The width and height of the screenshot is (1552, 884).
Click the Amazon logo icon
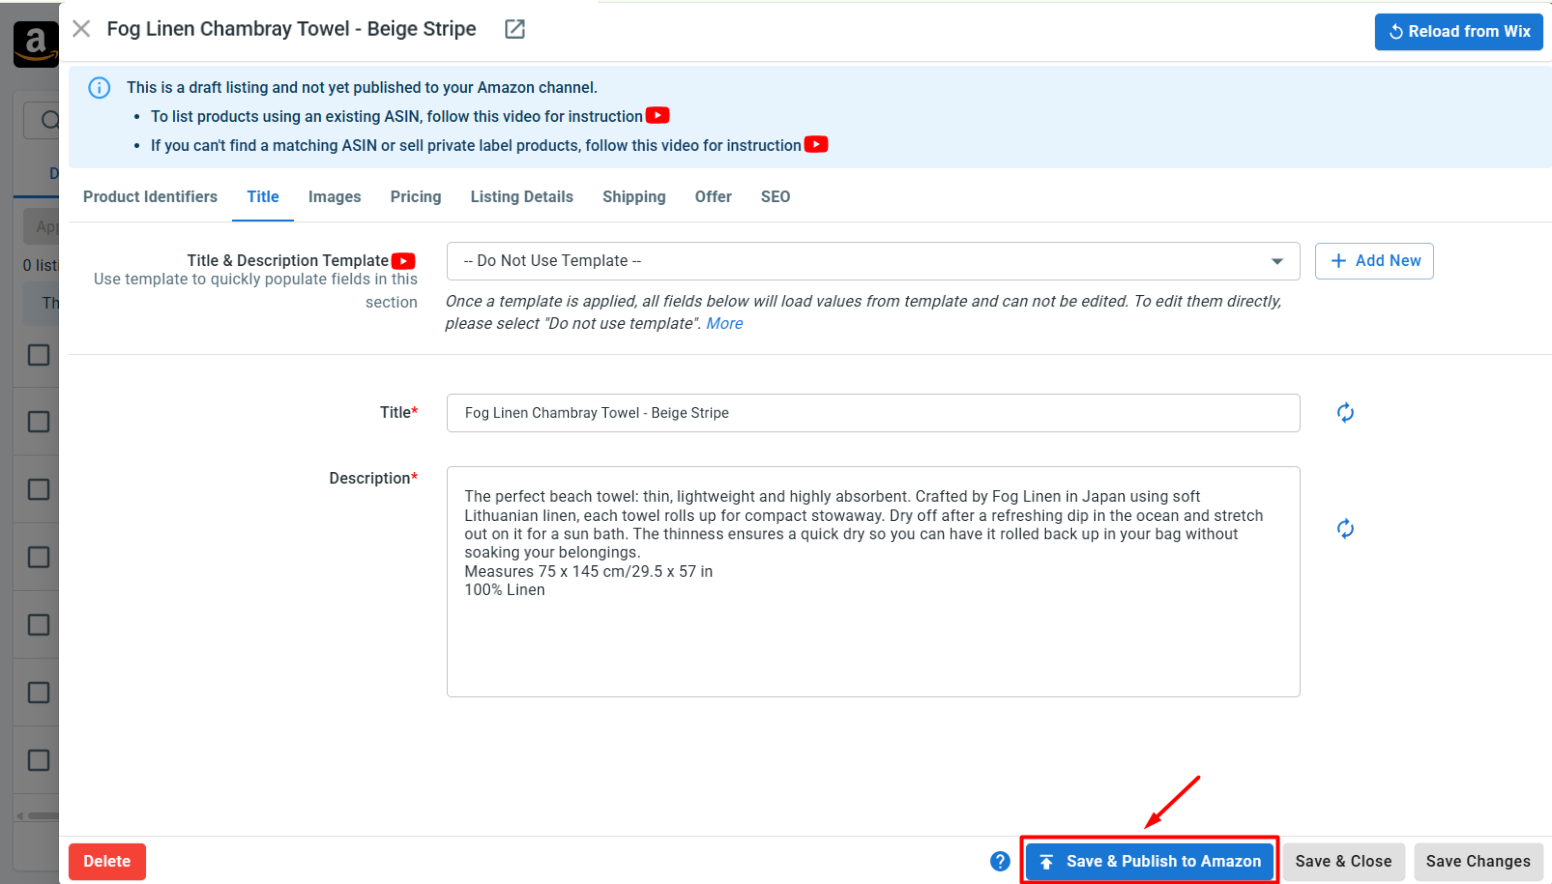point(36,44)
